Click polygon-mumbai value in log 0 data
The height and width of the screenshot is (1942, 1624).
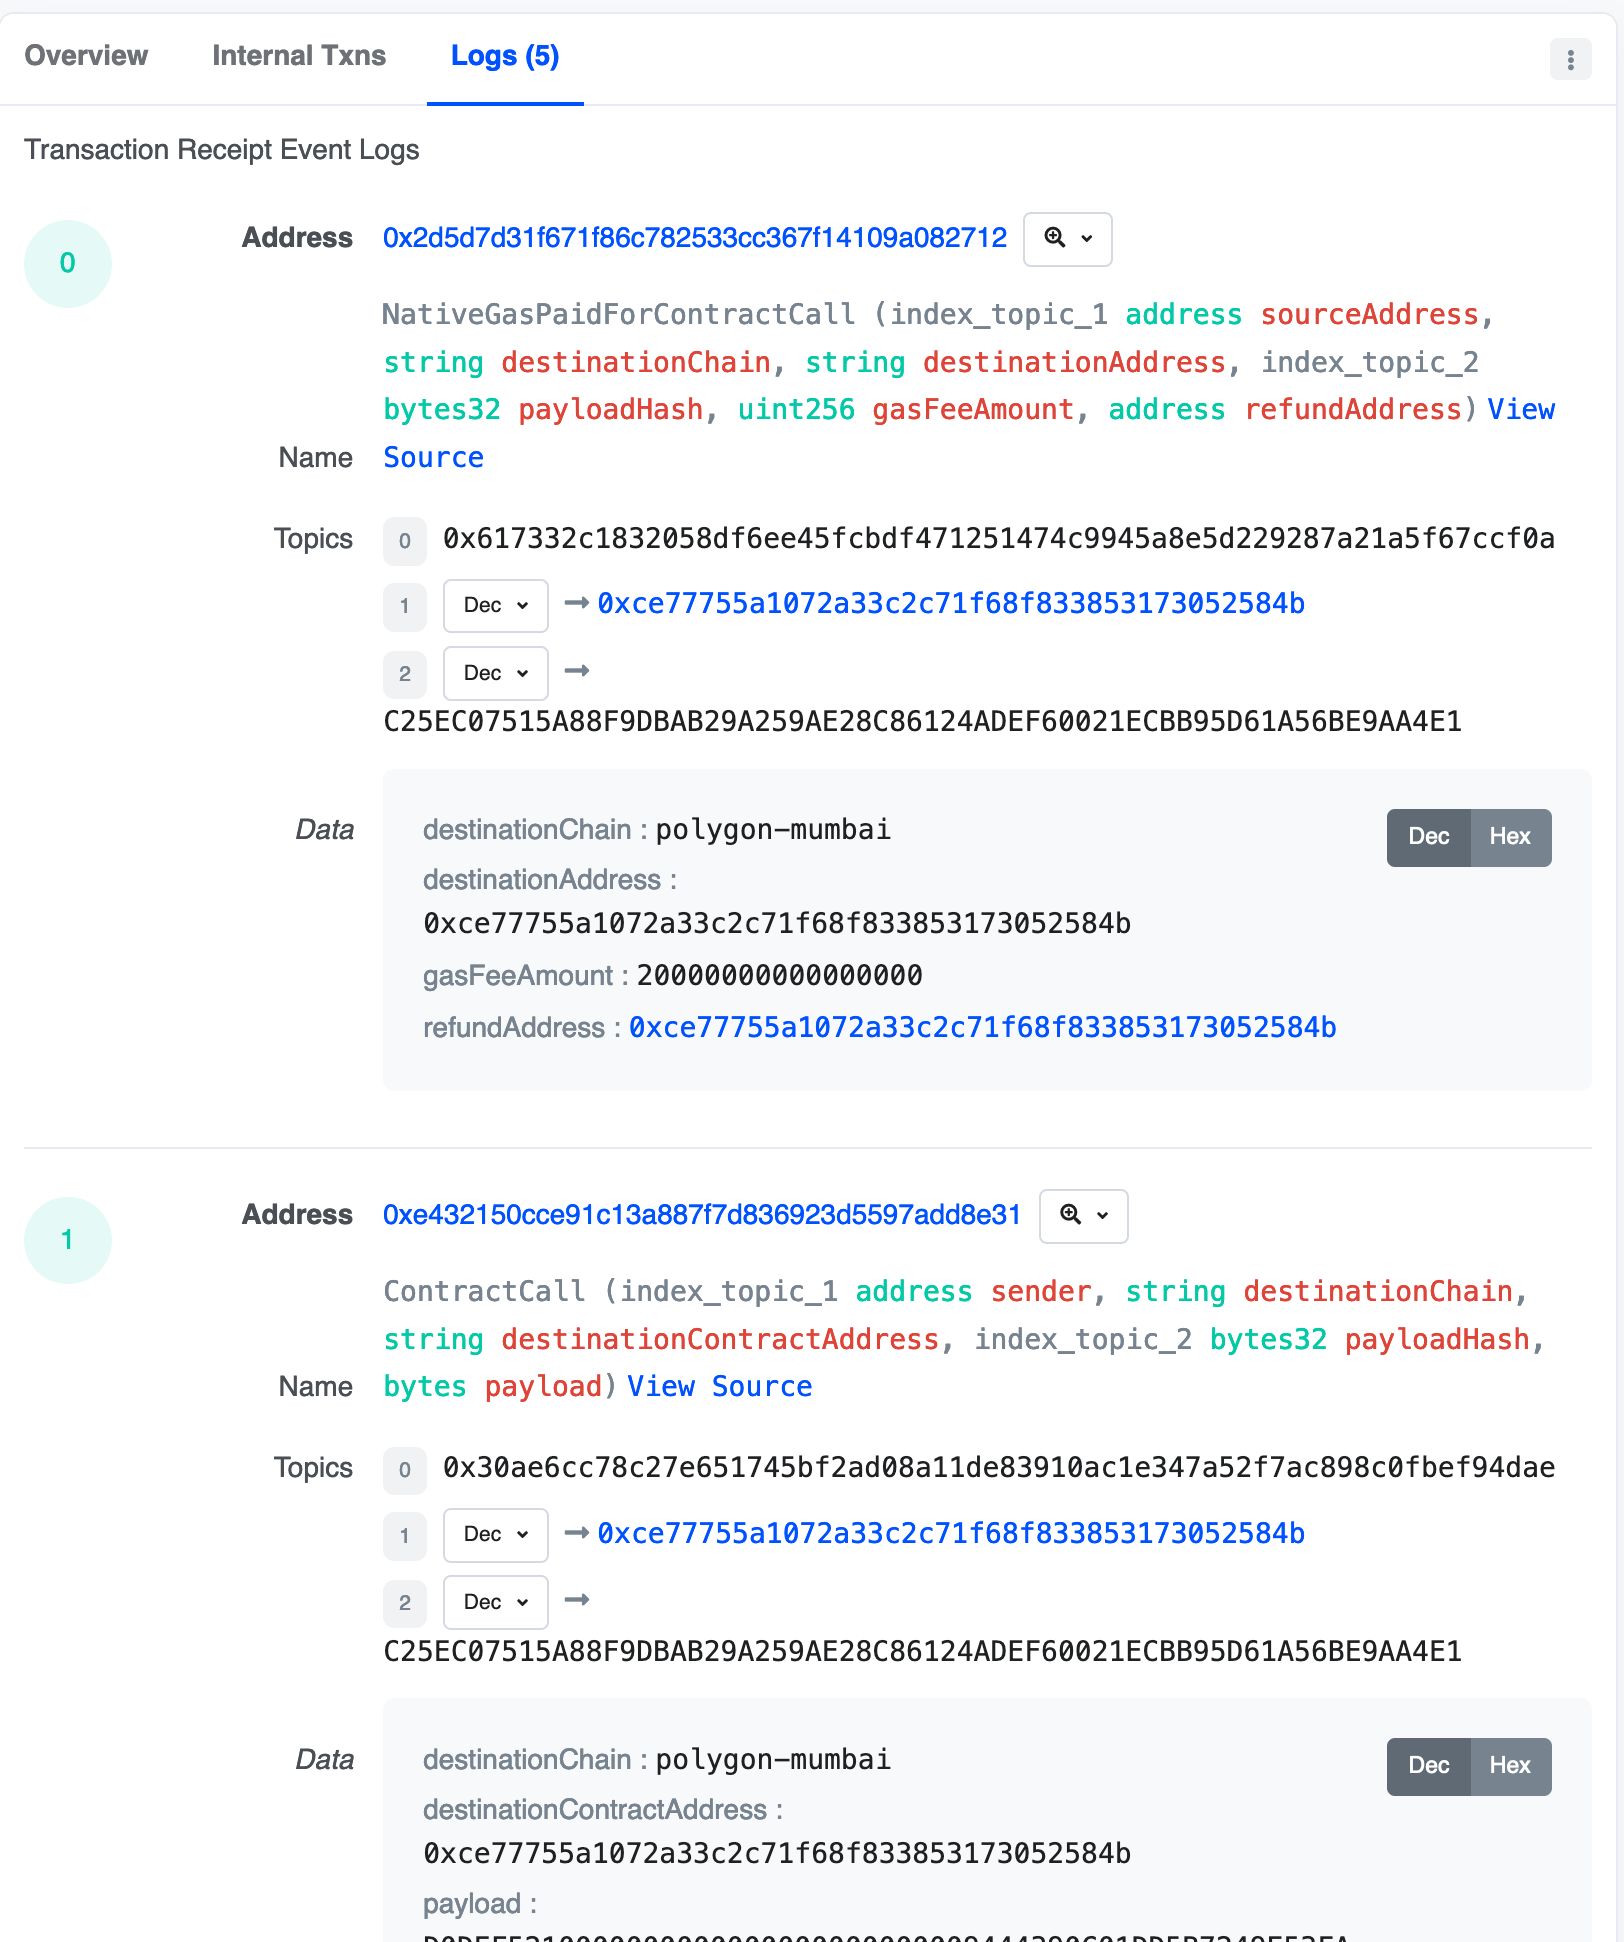(773, 830)
